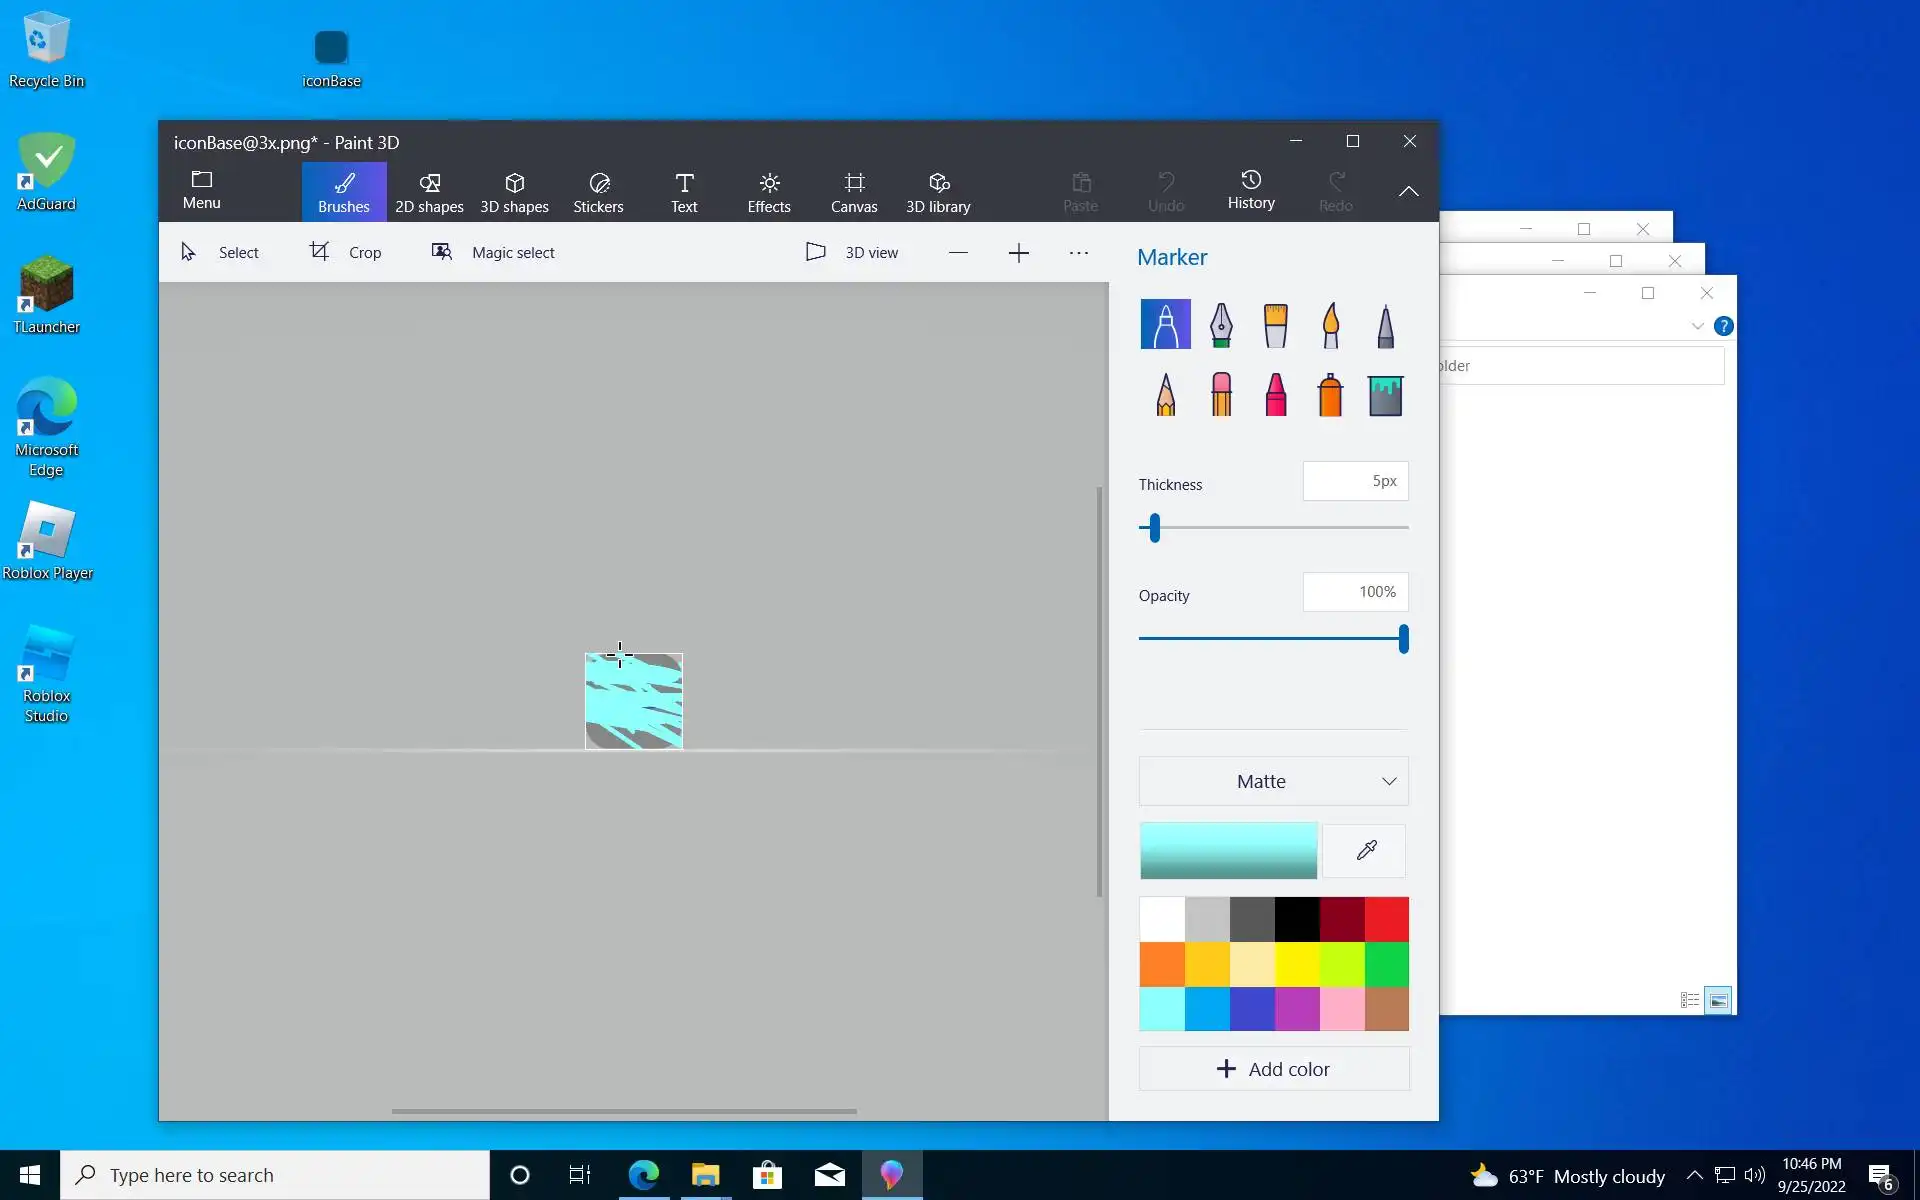Select the Eraser tool
The height and width of the screenshot is (1200, 1920).
pyautogui.click(x=1220, y=394)
